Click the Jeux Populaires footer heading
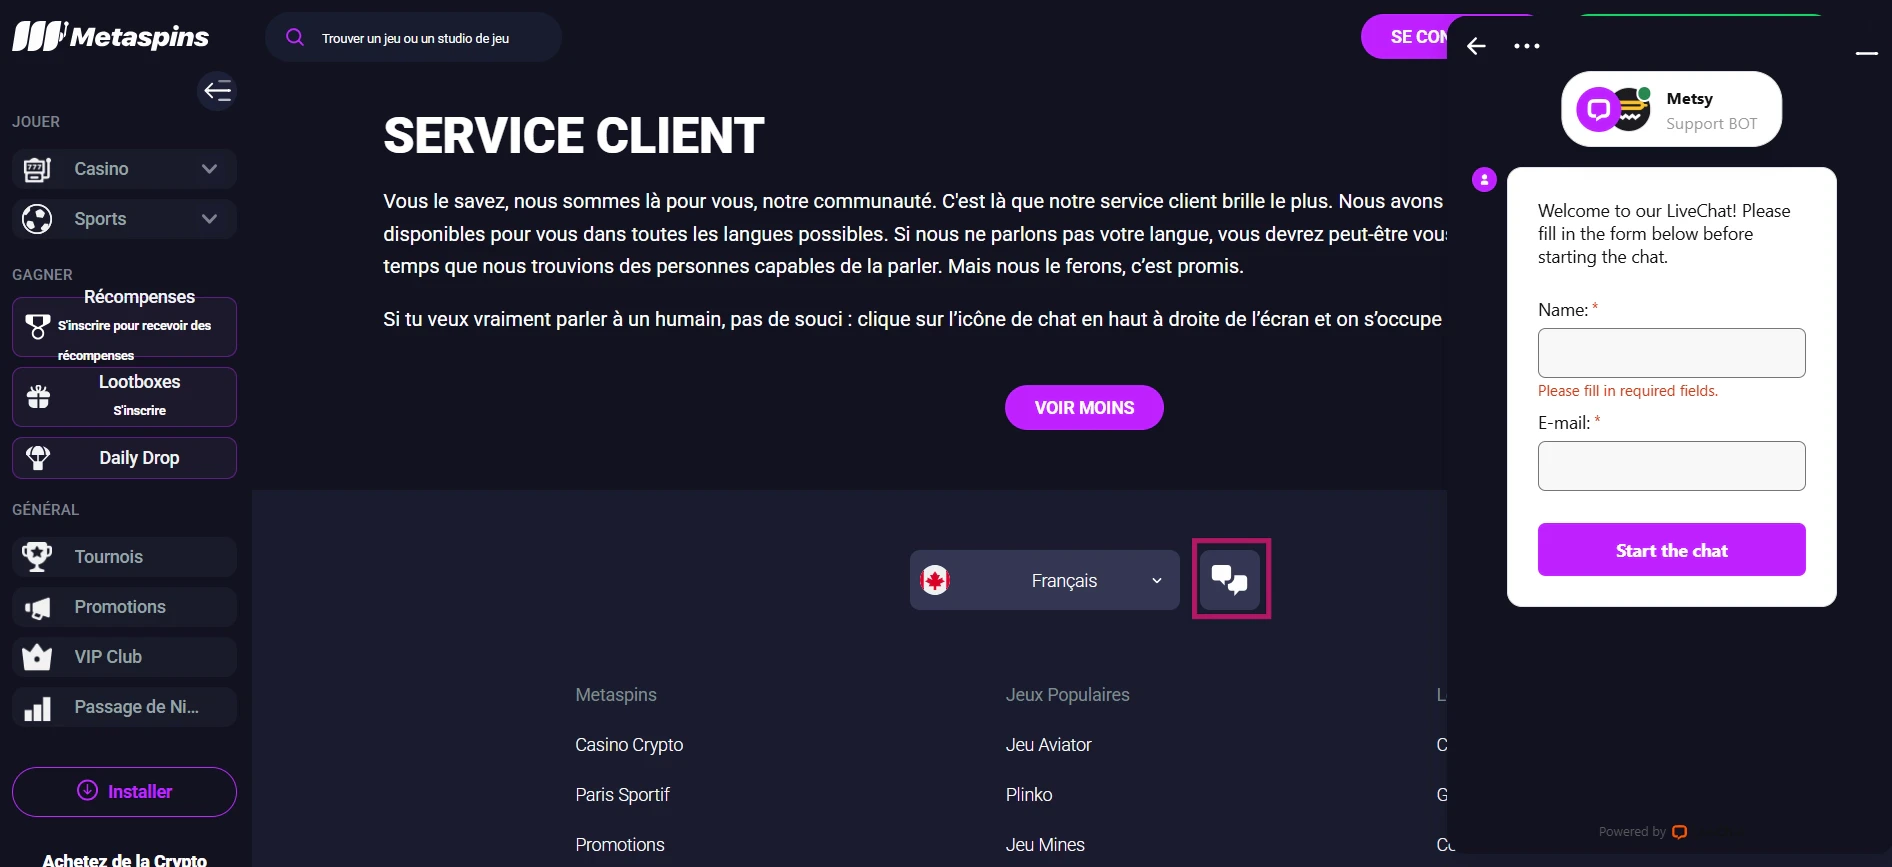The height and width of the screenshot is (867, 1892). (1067, 695)
